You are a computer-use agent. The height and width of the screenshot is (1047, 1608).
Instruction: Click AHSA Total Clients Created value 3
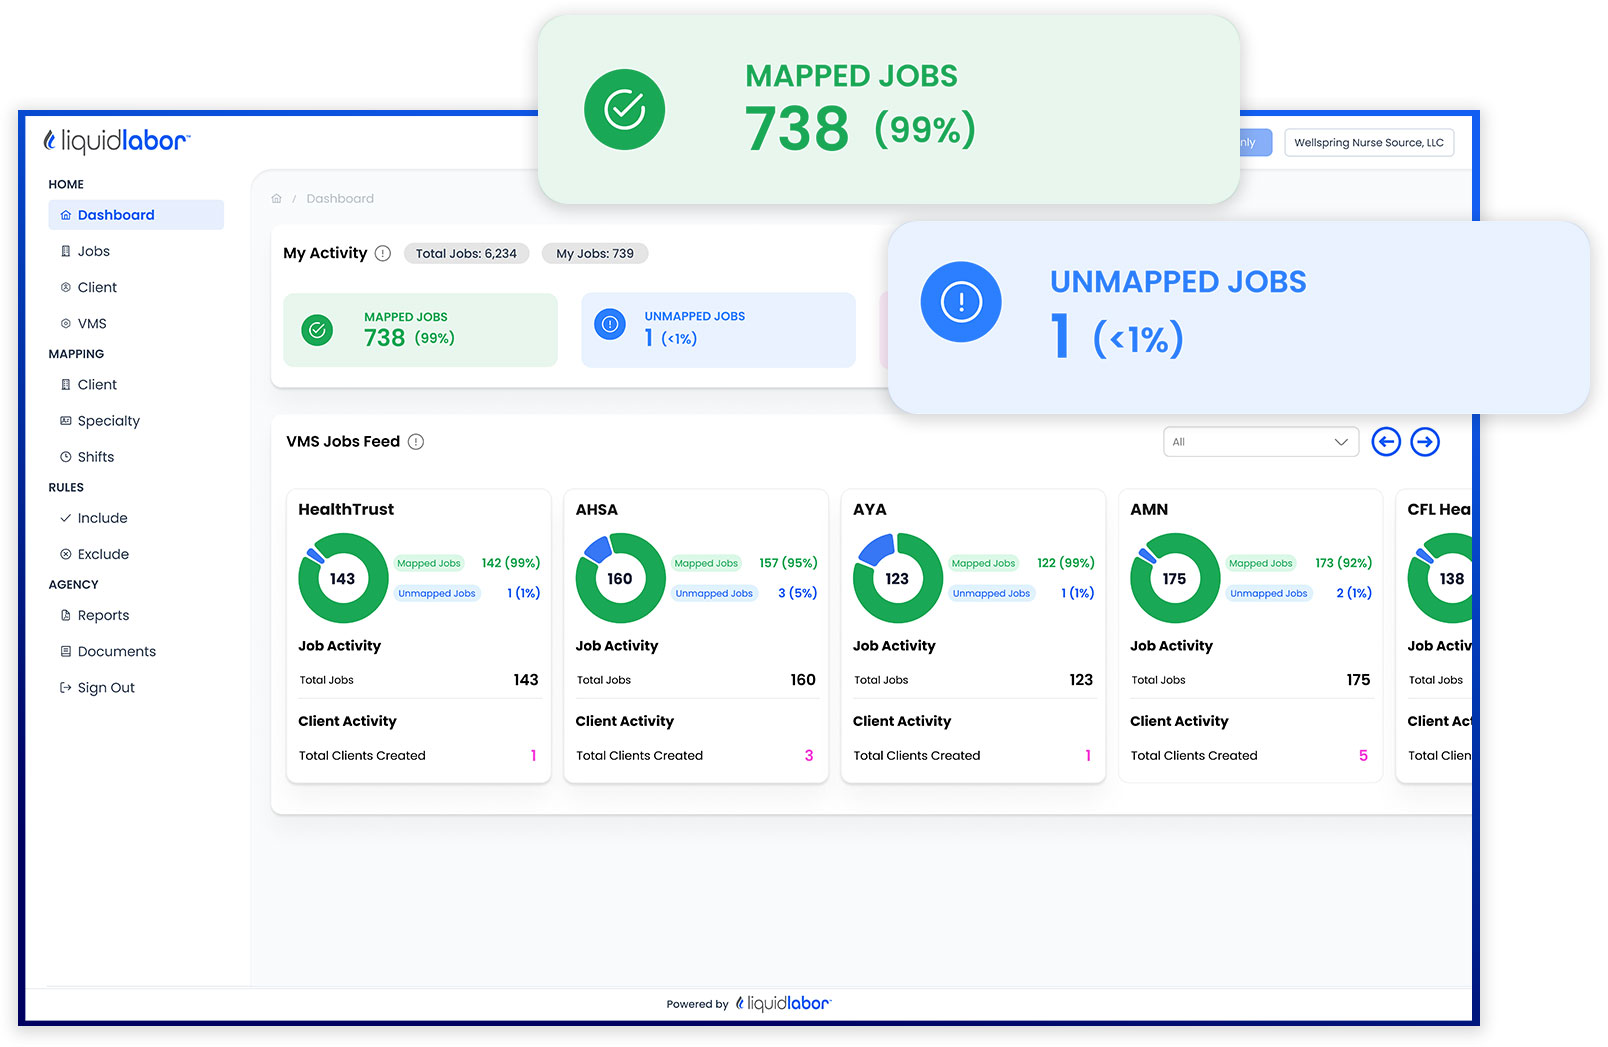[809, 755]
